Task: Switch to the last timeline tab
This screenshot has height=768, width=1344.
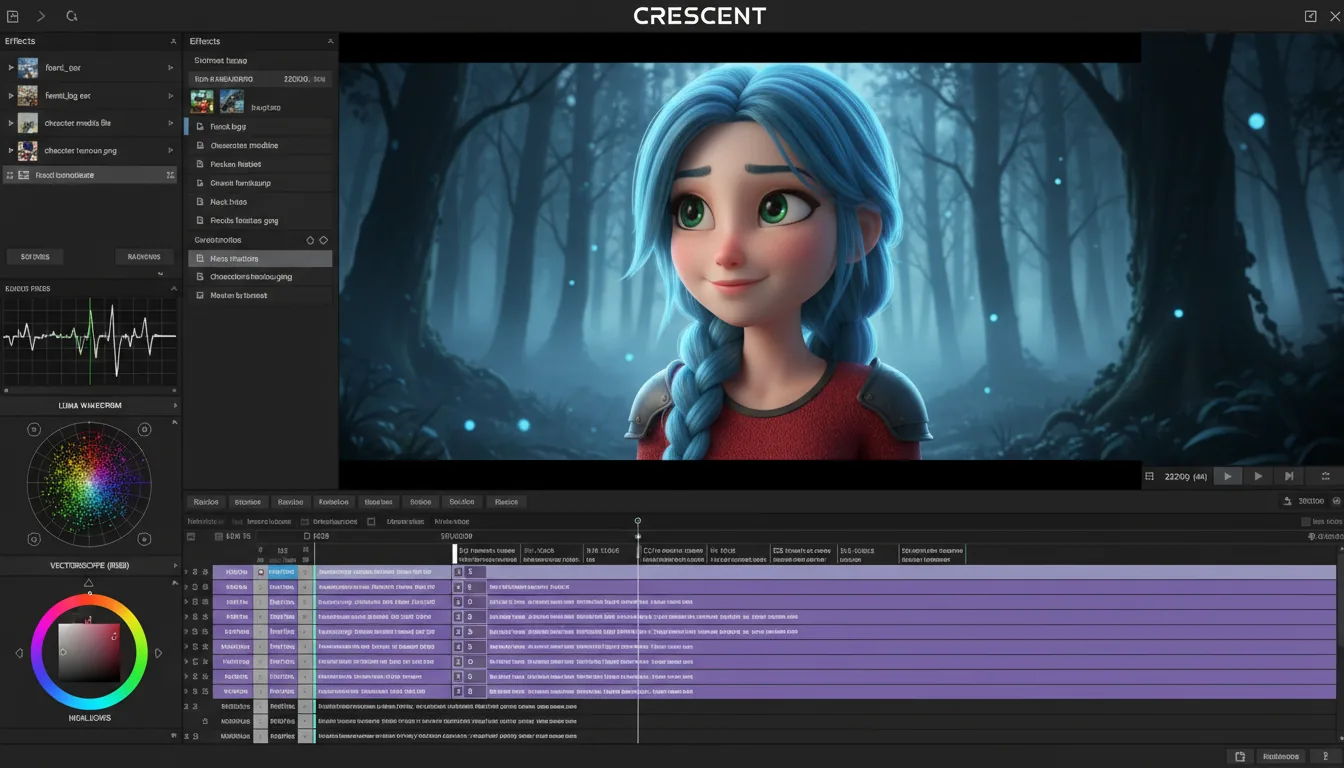Action: click(x=506, y=502)
